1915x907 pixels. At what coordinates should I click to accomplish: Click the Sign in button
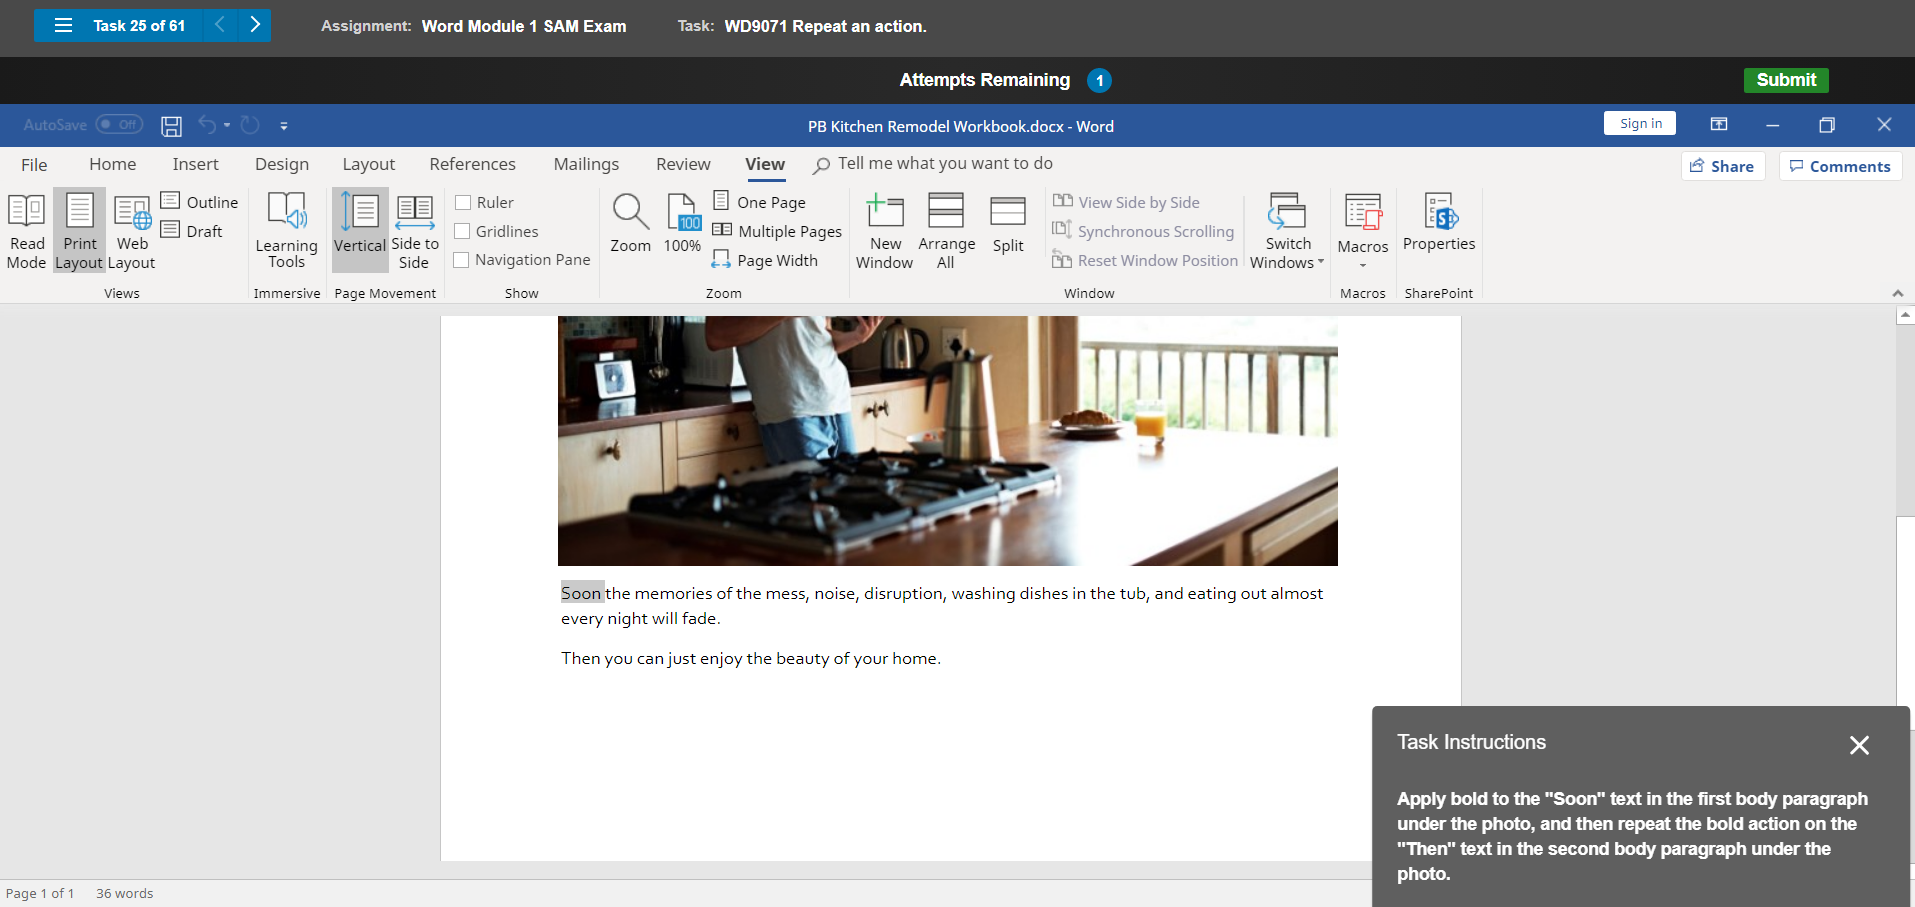(1641, 123)
